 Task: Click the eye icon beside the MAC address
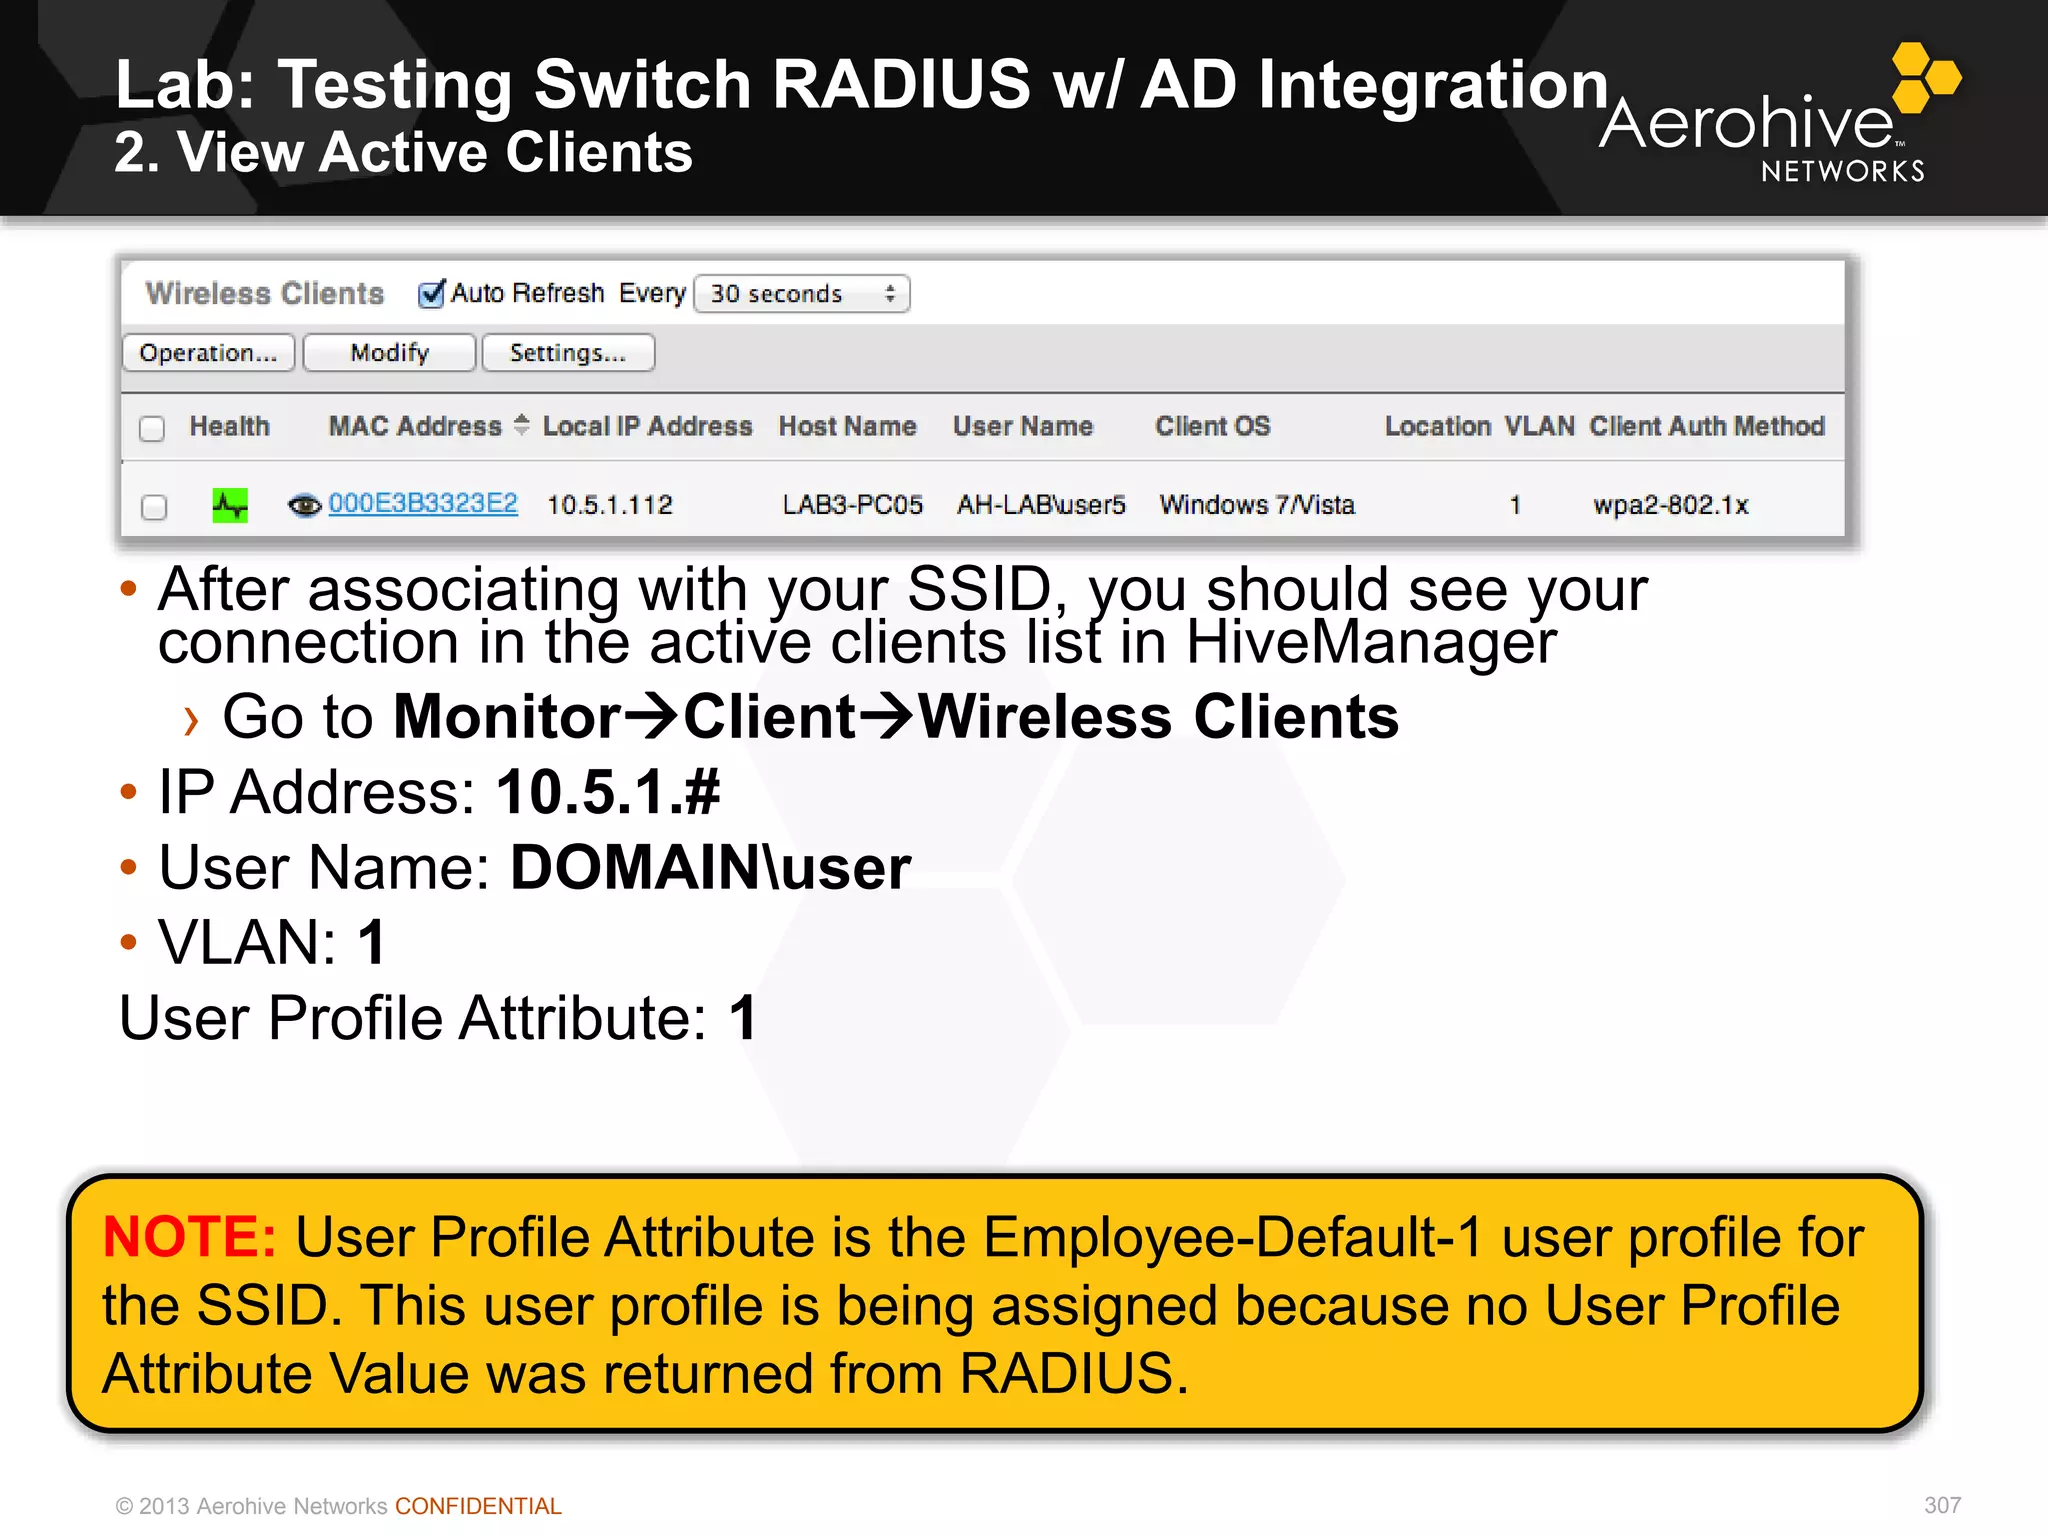pos(304,506)
